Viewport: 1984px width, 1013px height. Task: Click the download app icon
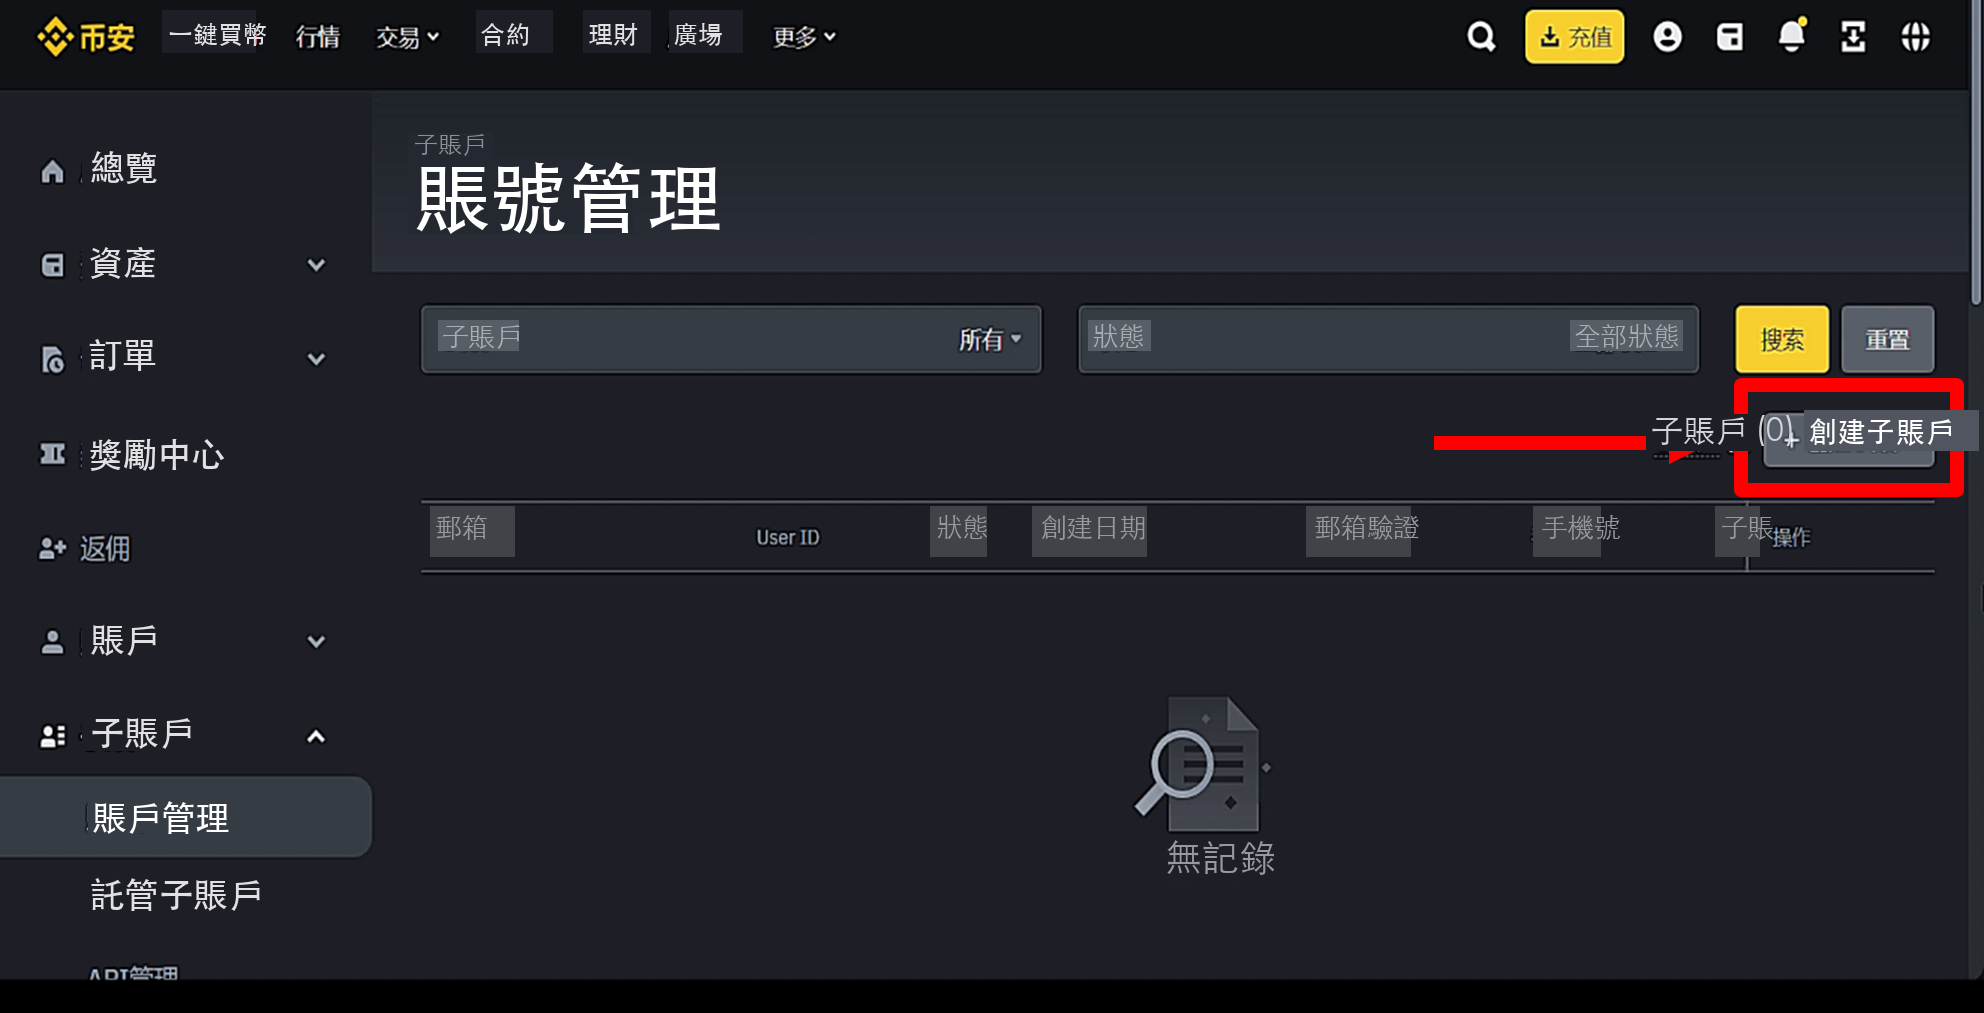1853,37
